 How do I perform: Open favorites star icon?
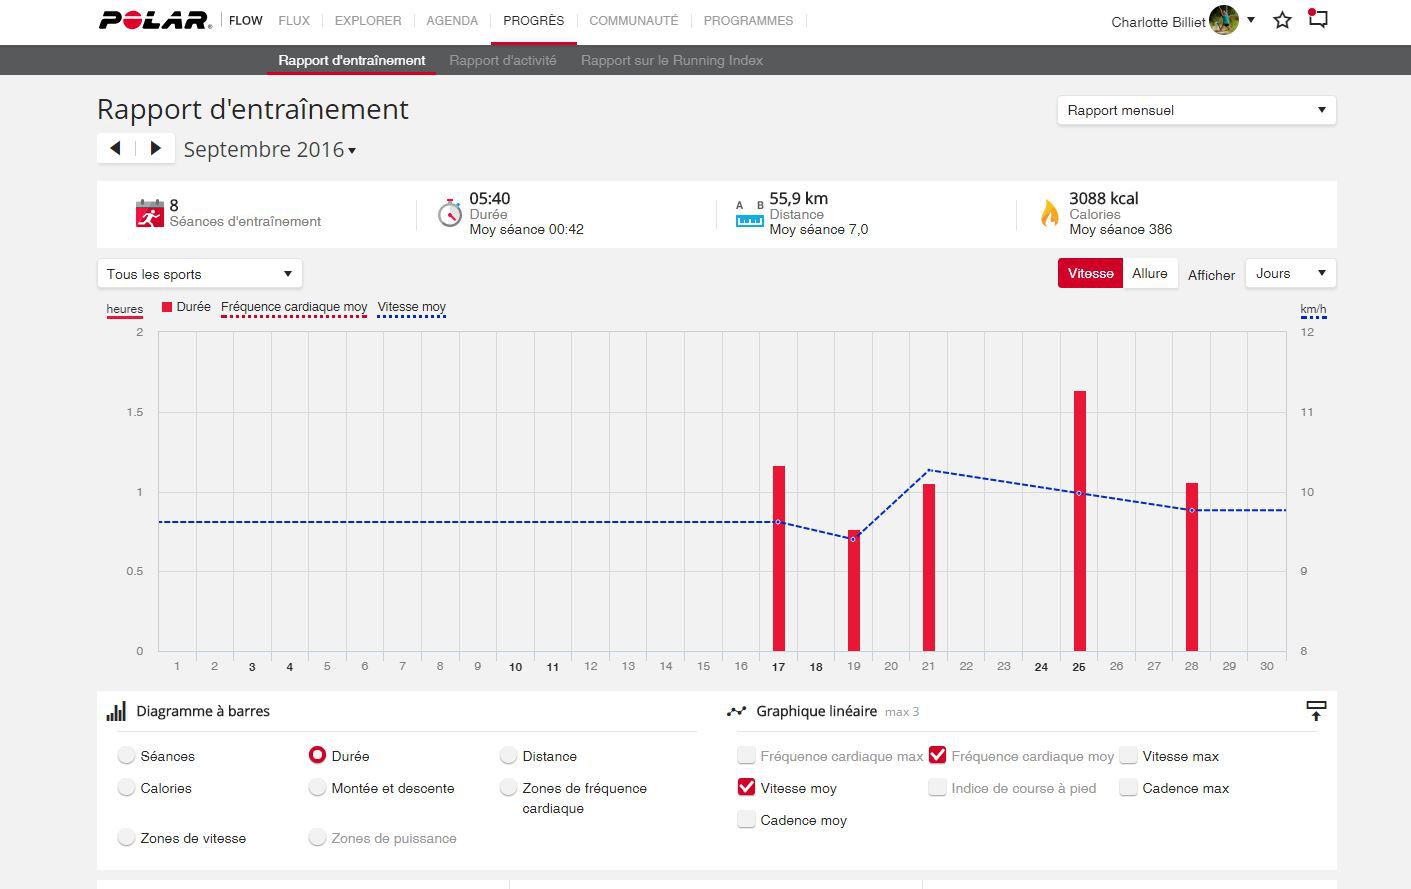click(x=1282, y=20)
